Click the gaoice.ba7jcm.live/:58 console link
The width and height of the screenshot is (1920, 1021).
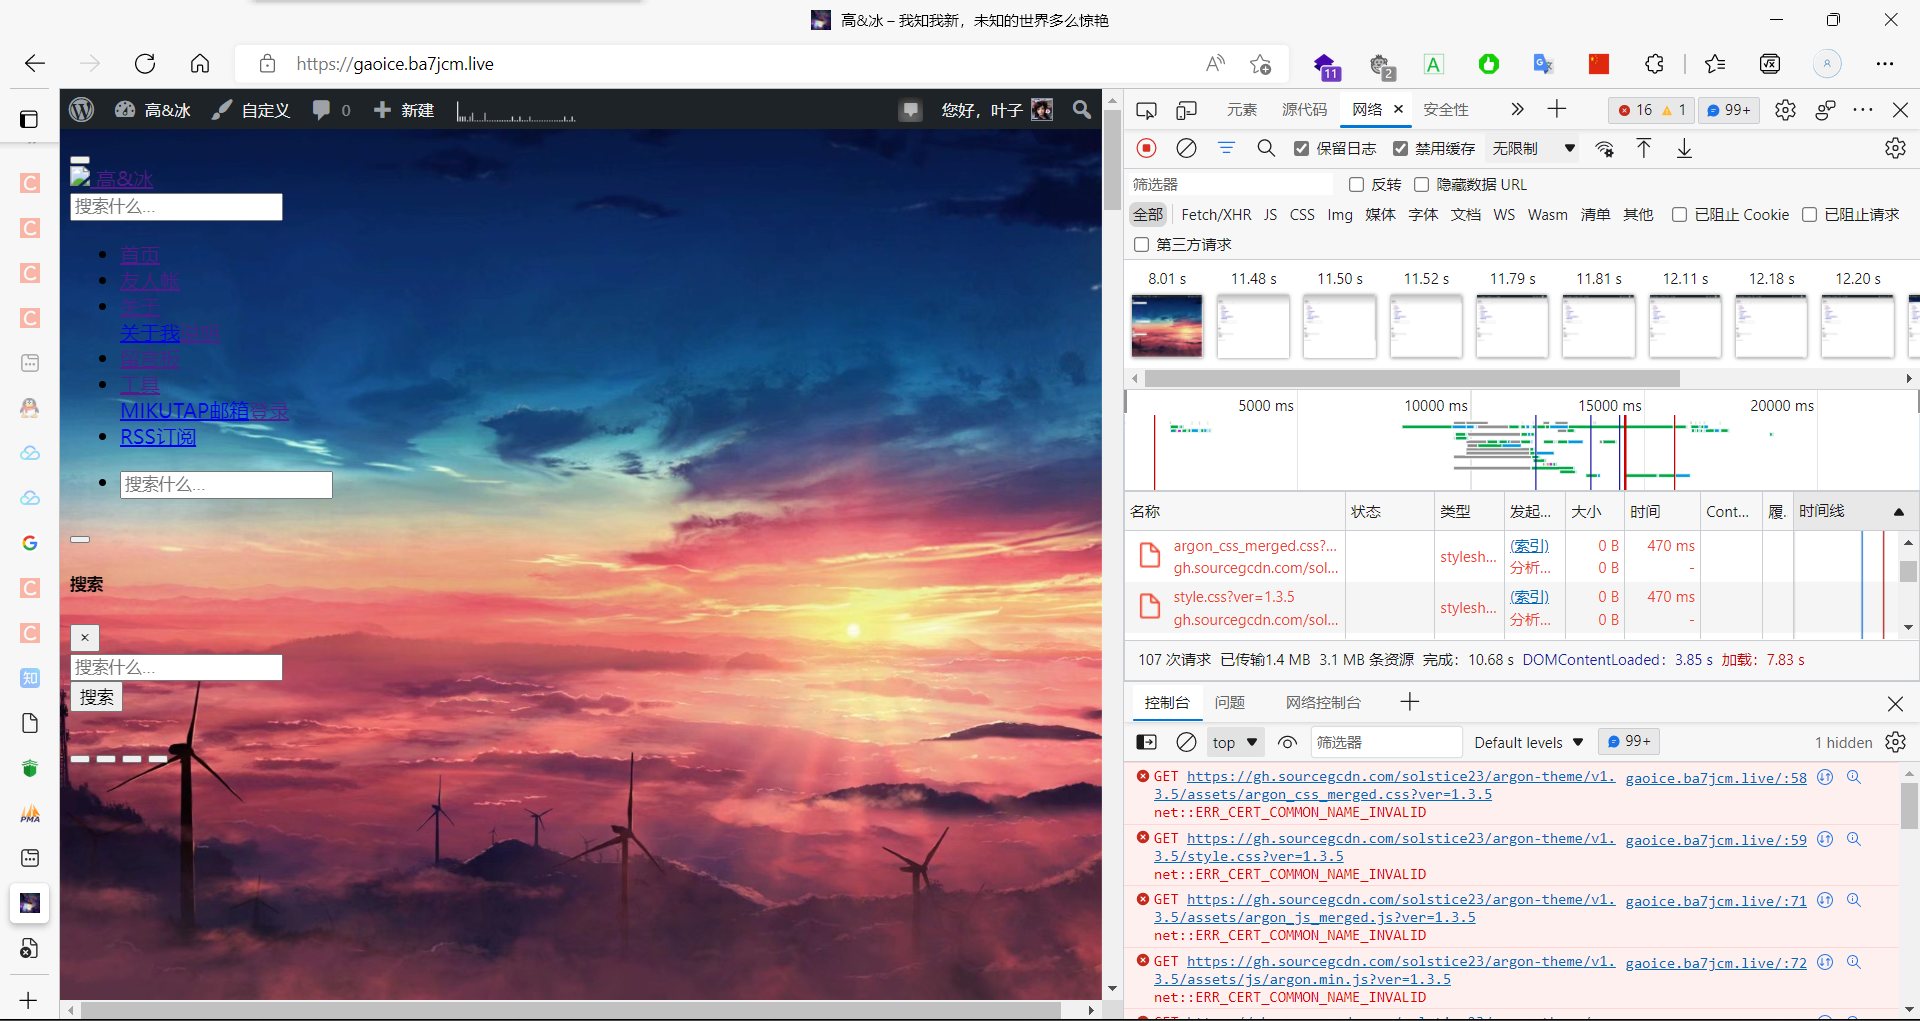(x=1714, y=778)
